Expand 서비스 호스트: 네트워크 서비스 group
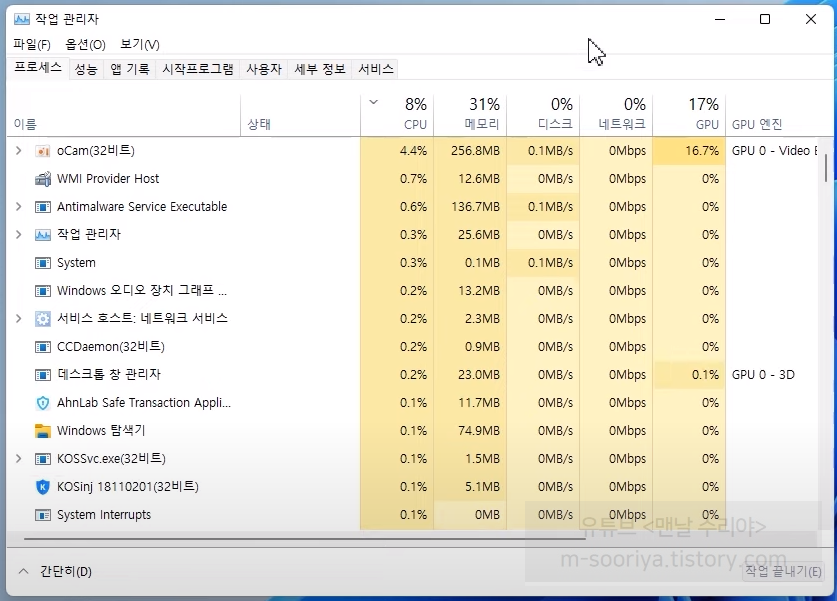Screen dimensions: 837x601 (19, 319)
